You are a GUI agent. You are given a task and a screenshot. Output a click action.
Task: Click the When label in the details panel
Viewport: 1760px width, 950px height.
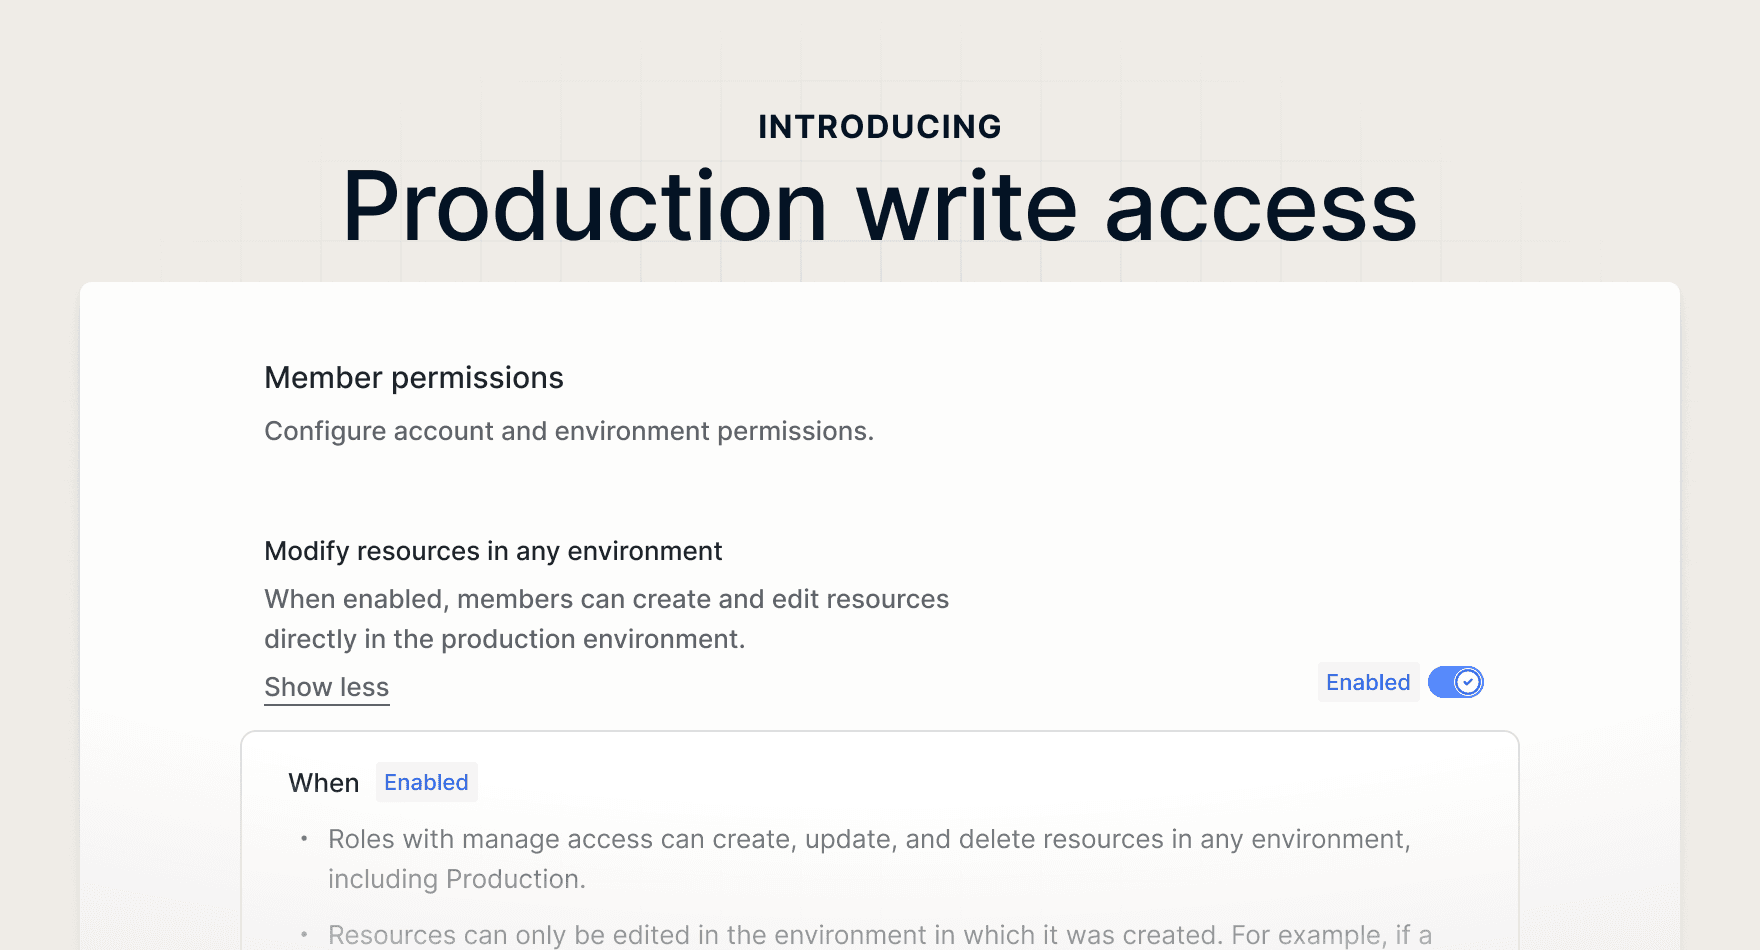(323, 783)
